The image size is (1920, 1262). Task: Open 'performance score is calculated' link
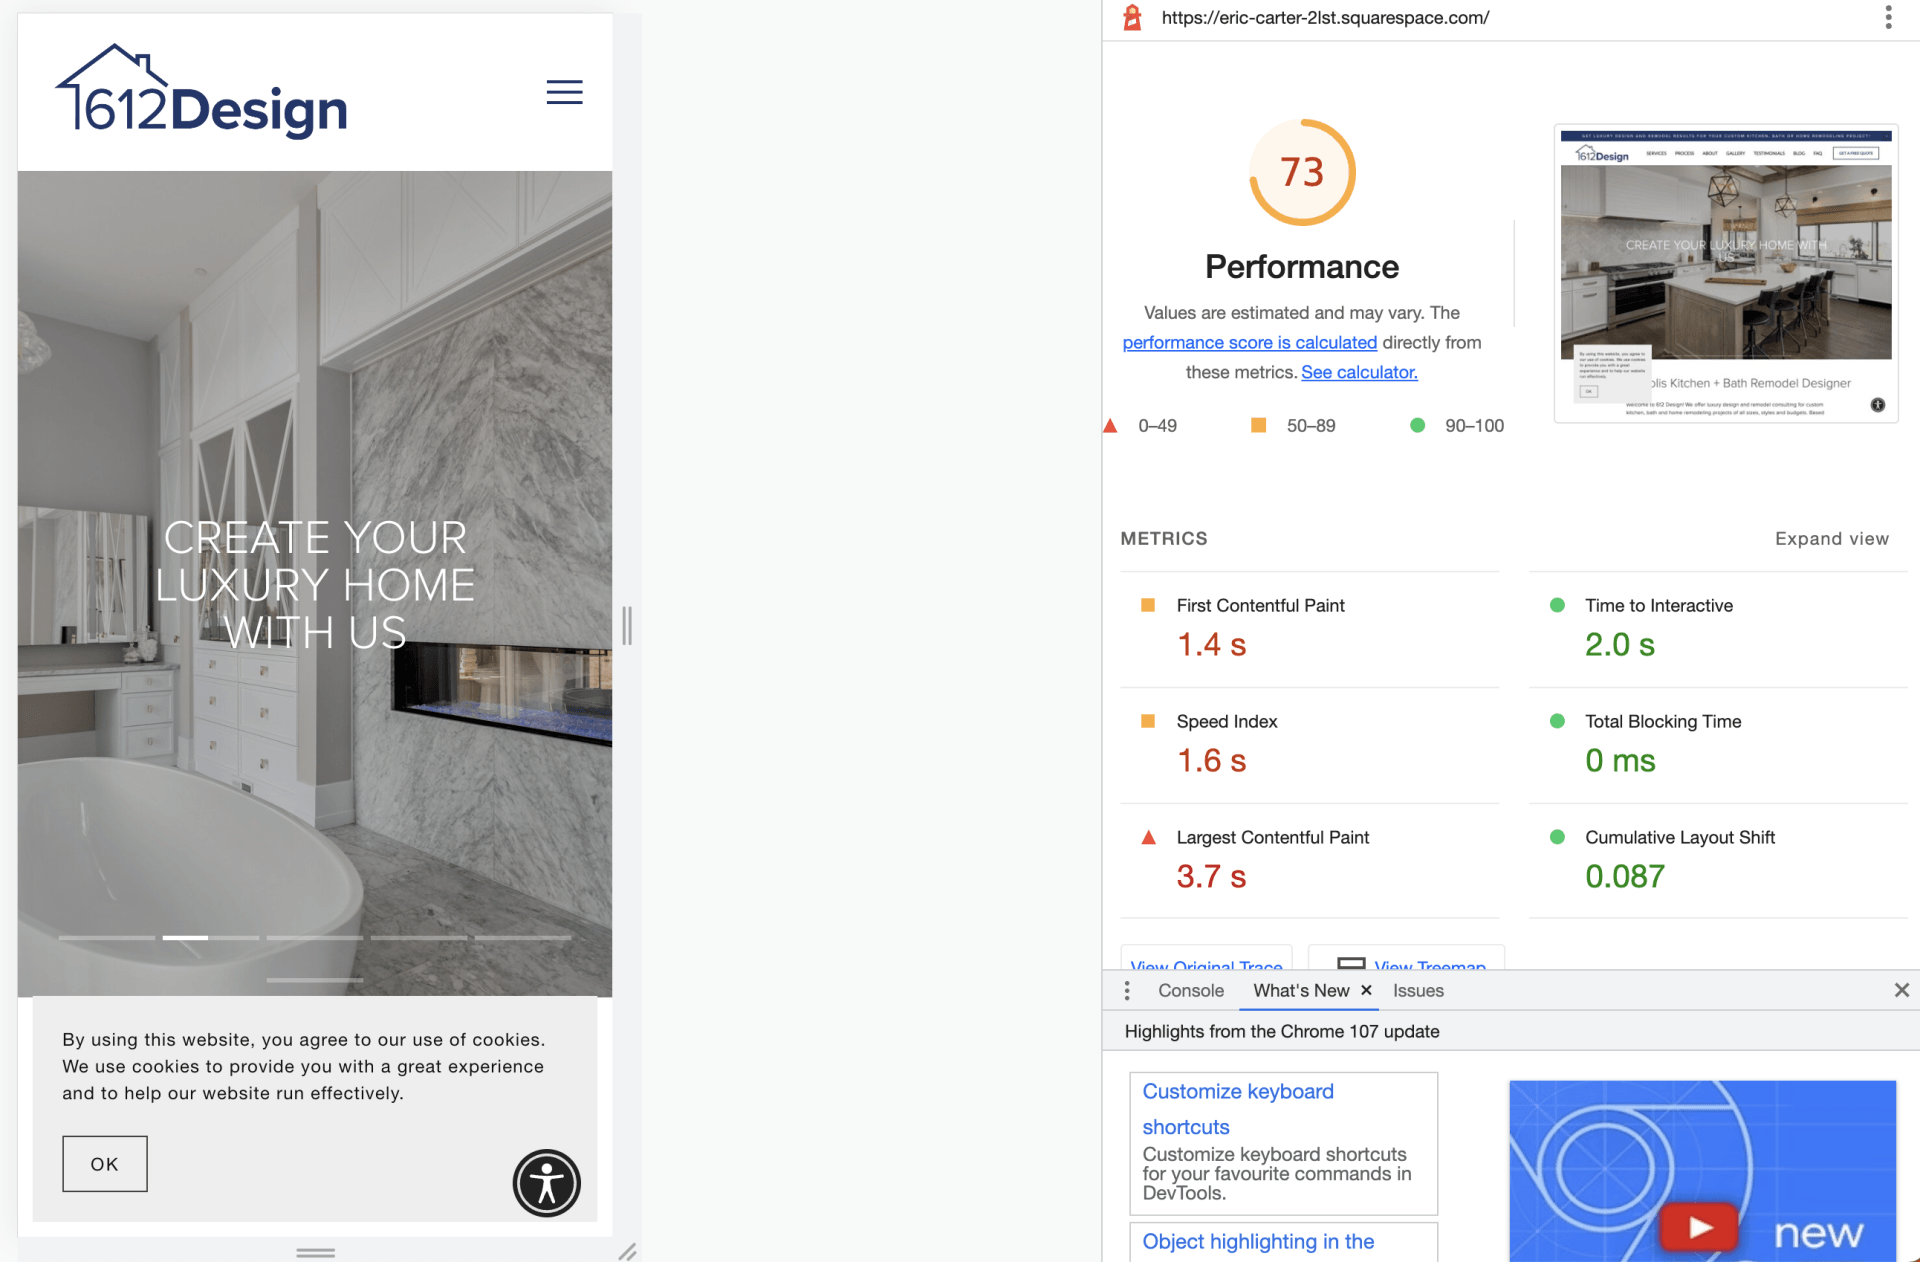click(x=1249, y=342)
